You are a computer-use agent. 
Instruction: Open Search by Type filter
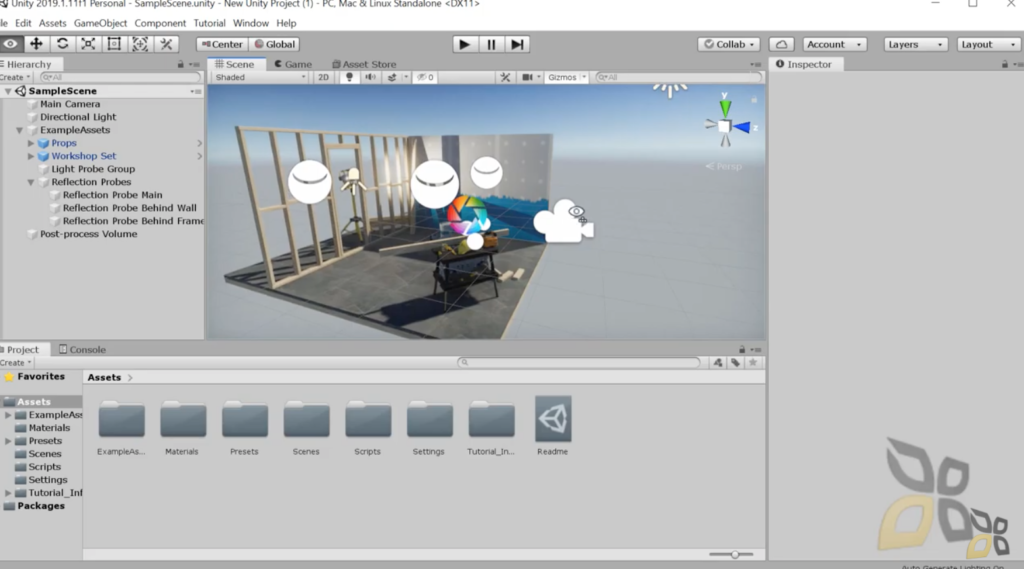click(718, 363)
